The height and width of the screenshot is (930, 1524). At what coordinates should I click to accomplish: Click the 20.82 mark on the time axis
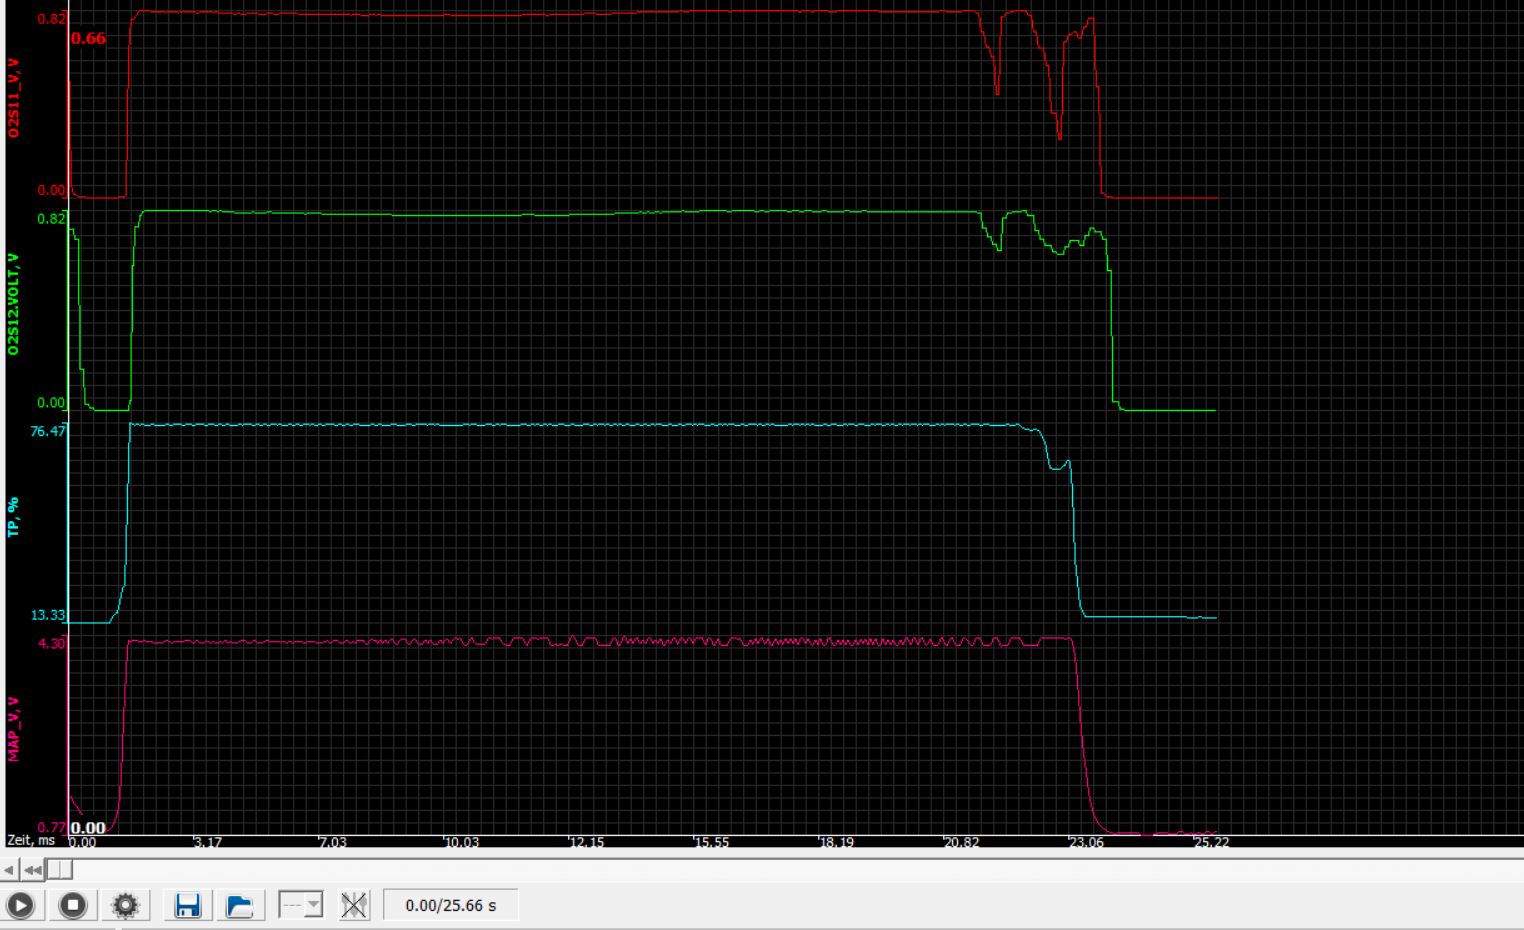(x=962, y=842)
